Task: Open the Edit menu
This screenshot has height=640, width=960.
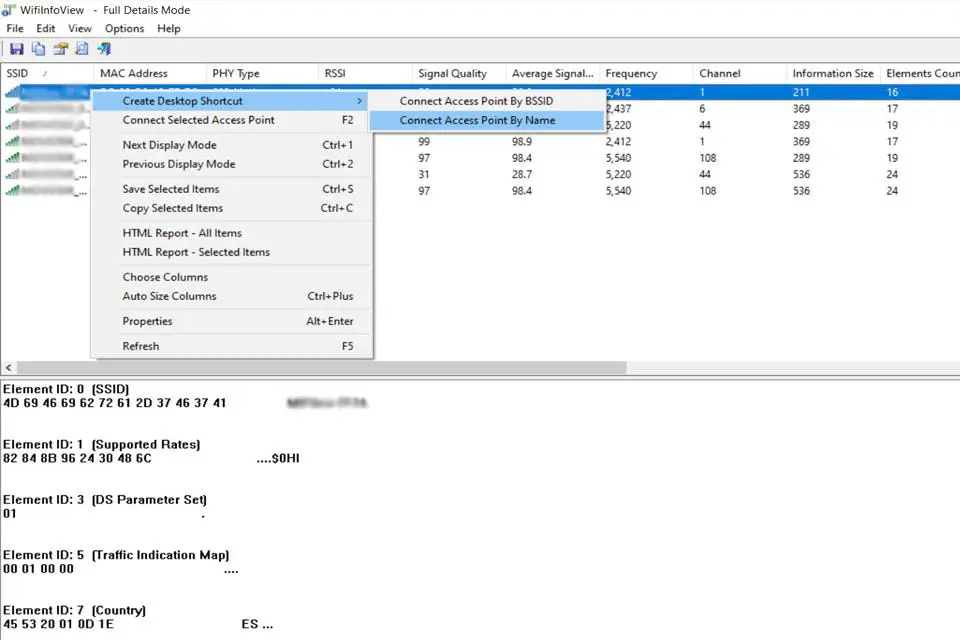Action: [x=45, y=28]
